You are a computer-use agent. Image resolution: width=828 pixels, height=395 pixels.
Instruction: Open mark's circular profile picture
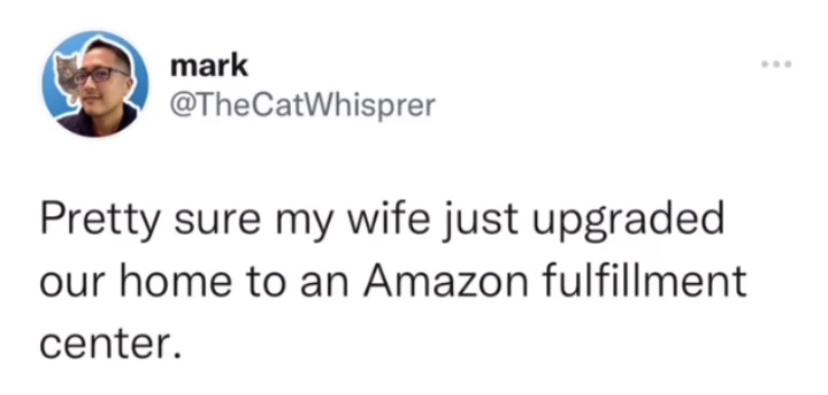pyautogui.click(x=95, y=84)
